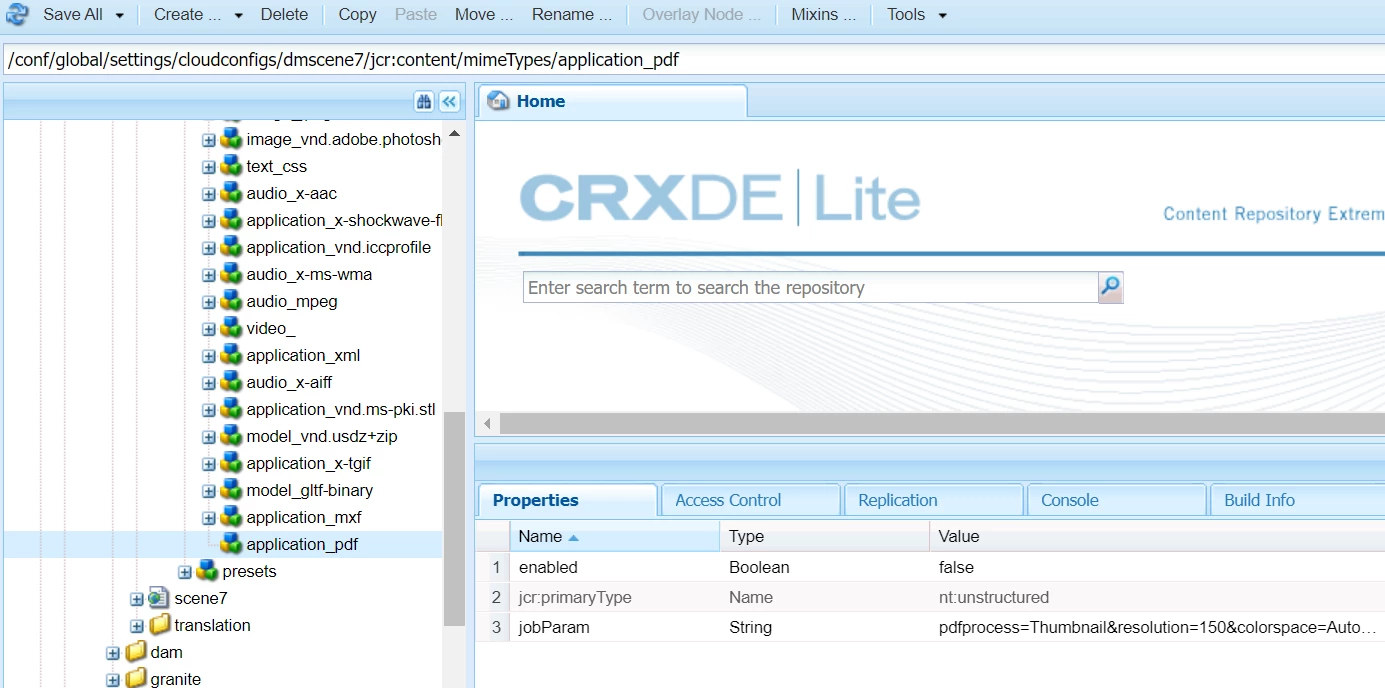Click the Home tab house icon
Viewport: 1385px width, 688px height.
[498, 101]
